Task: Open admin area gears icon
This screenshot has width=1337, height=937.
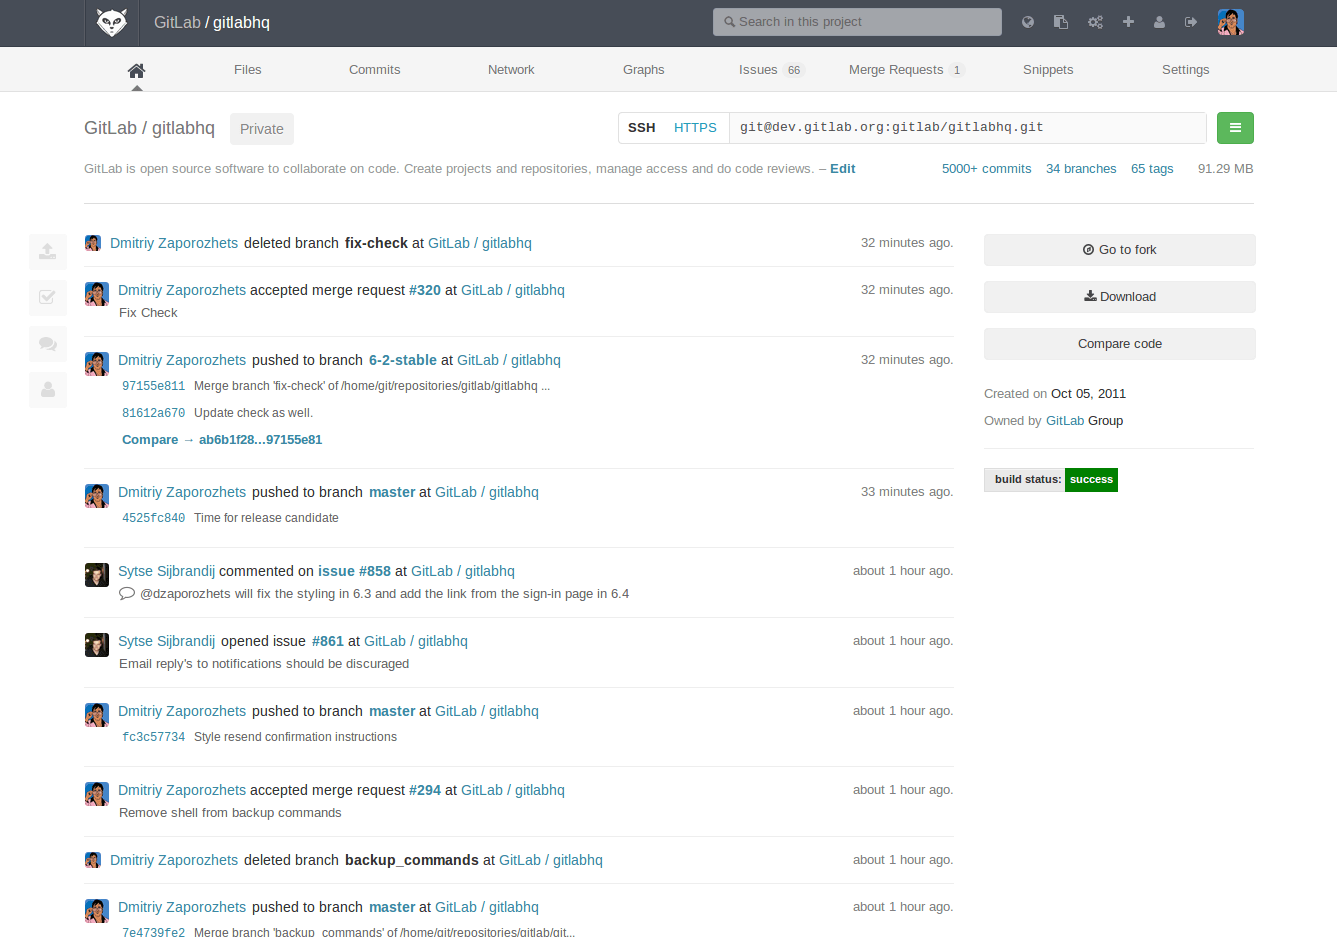Action: (x=1095, y=22)
